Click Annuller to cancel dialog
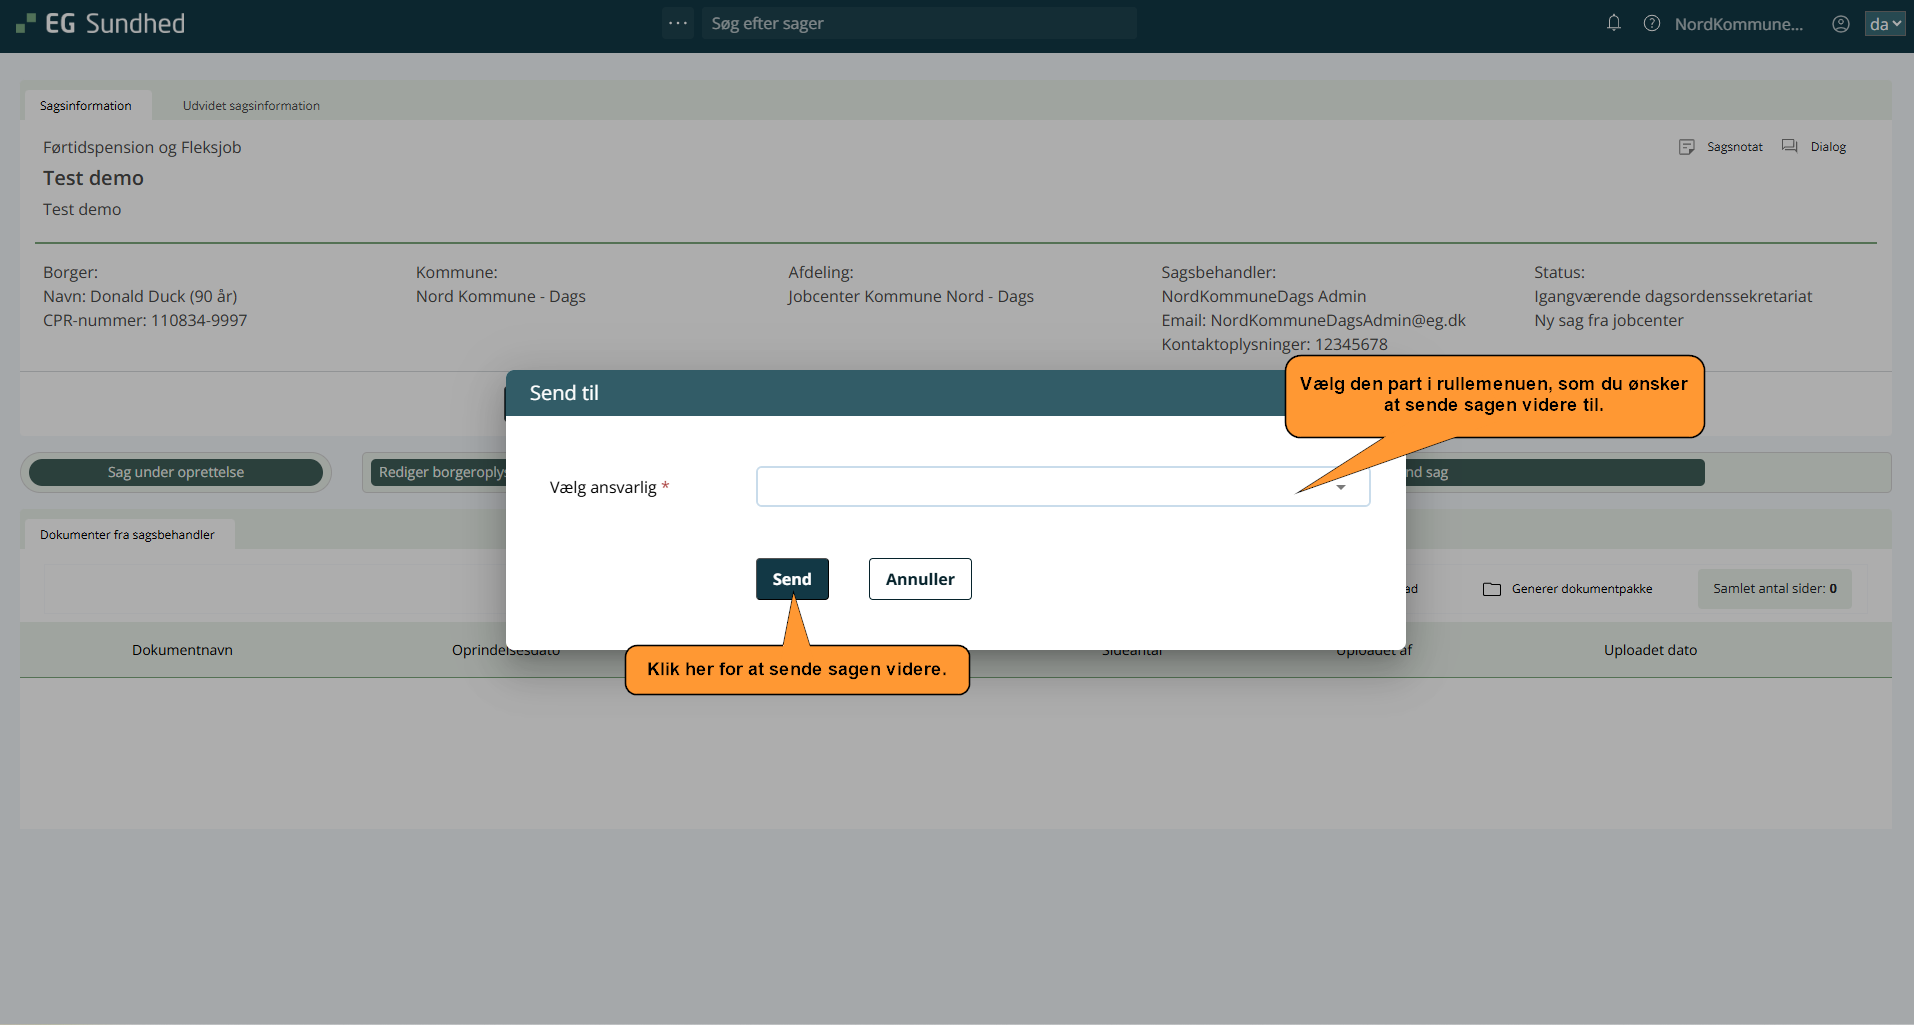The height and width of the screenshot is (1025, 1914). point(919,579)
